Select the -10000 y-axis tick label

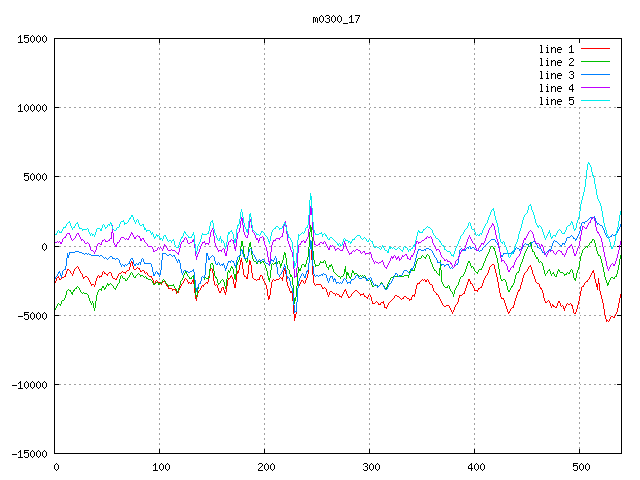28,385
